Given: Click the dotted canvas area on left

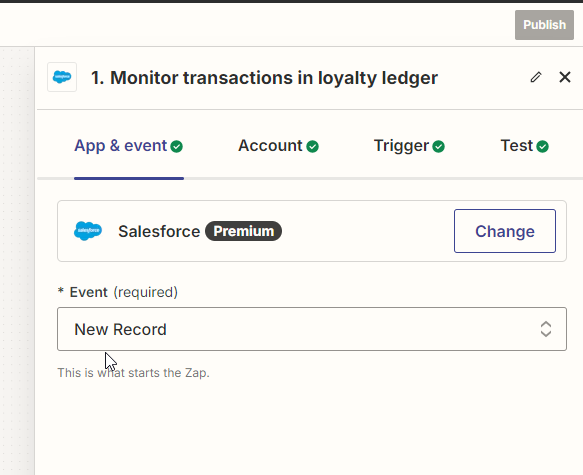Looking at the screenshot, I should coord(17,260).
